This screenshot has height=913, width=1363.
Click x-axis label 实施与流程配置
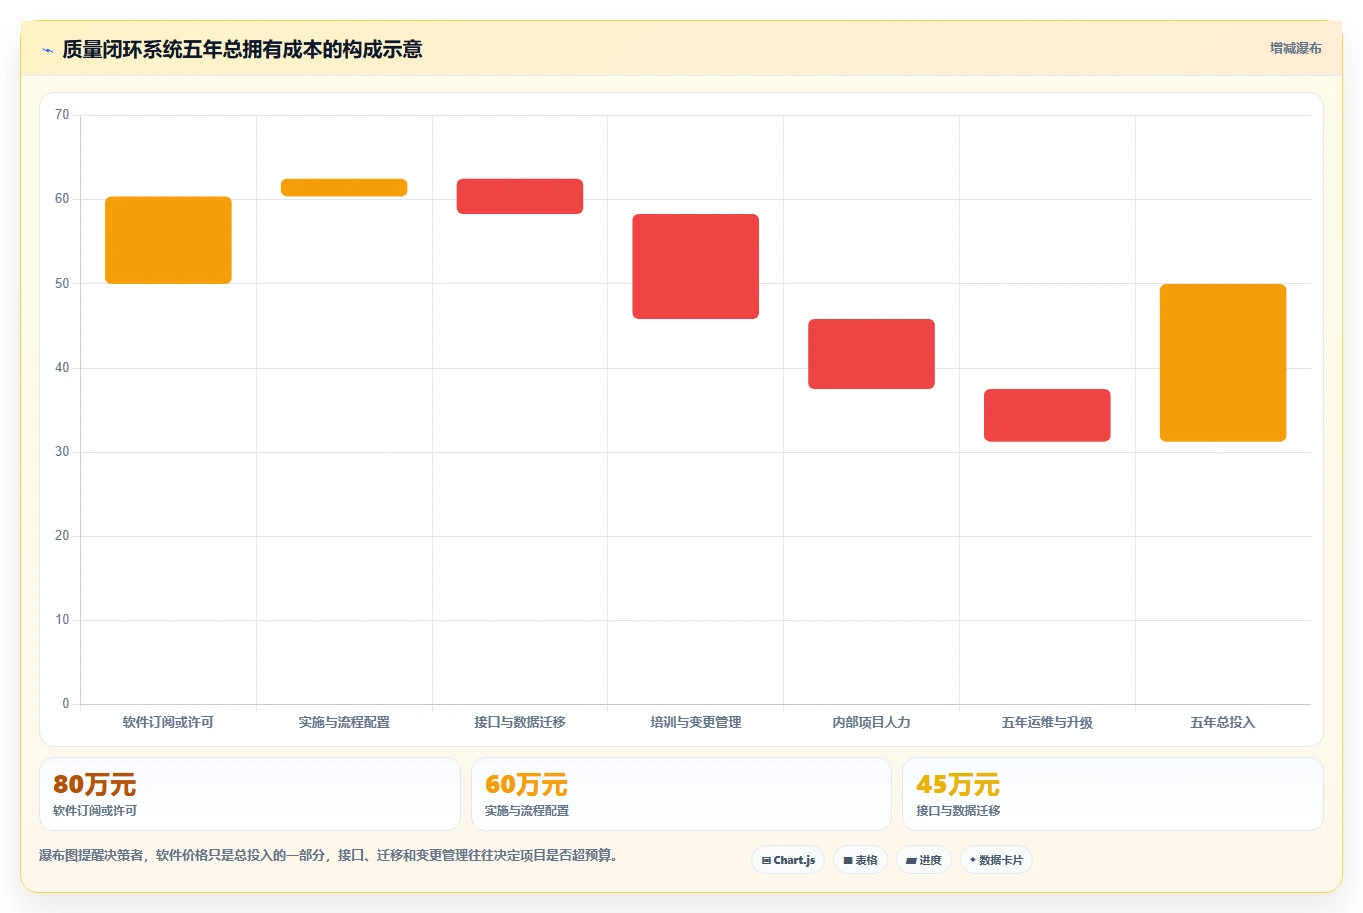(344, 722)
